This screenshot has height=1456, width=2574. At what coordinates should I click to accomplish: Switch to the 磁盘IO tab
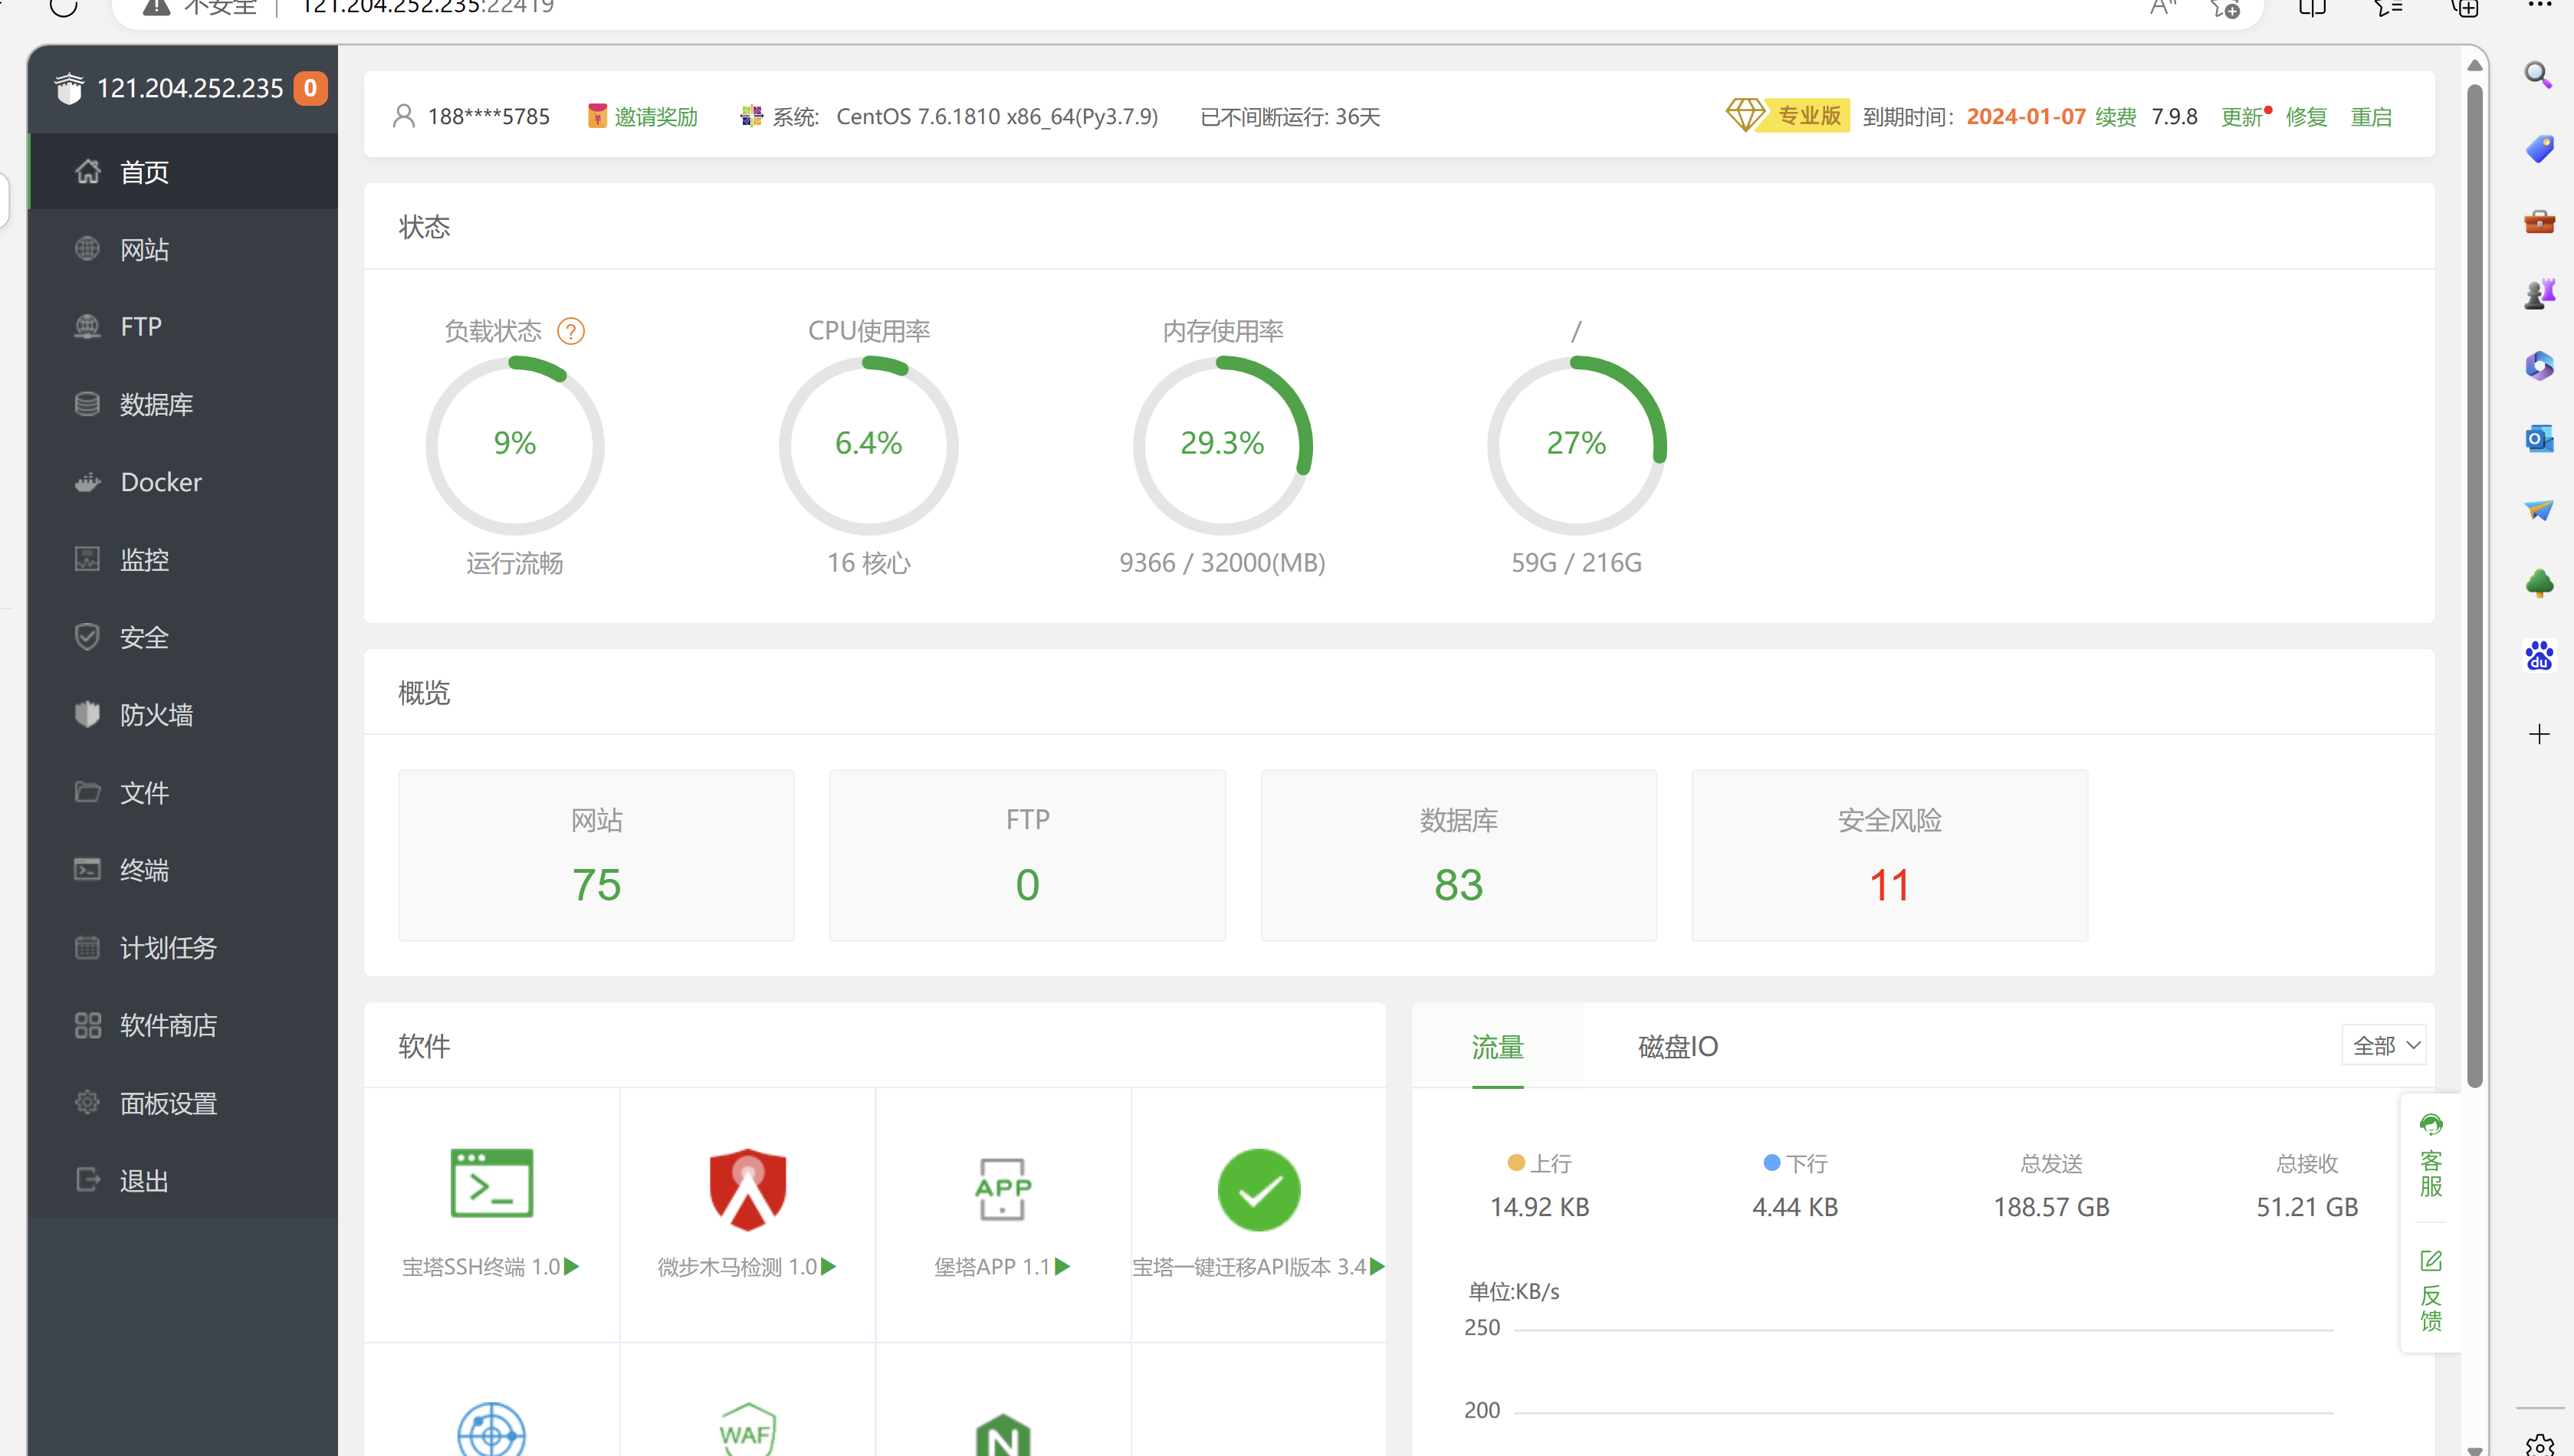tap(1678, 1047)
